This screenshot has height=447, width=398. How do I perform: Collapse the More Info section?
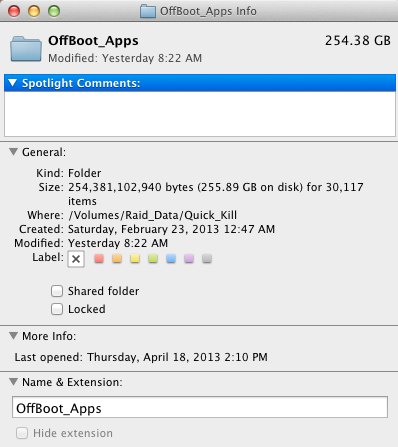coord(13,335)
